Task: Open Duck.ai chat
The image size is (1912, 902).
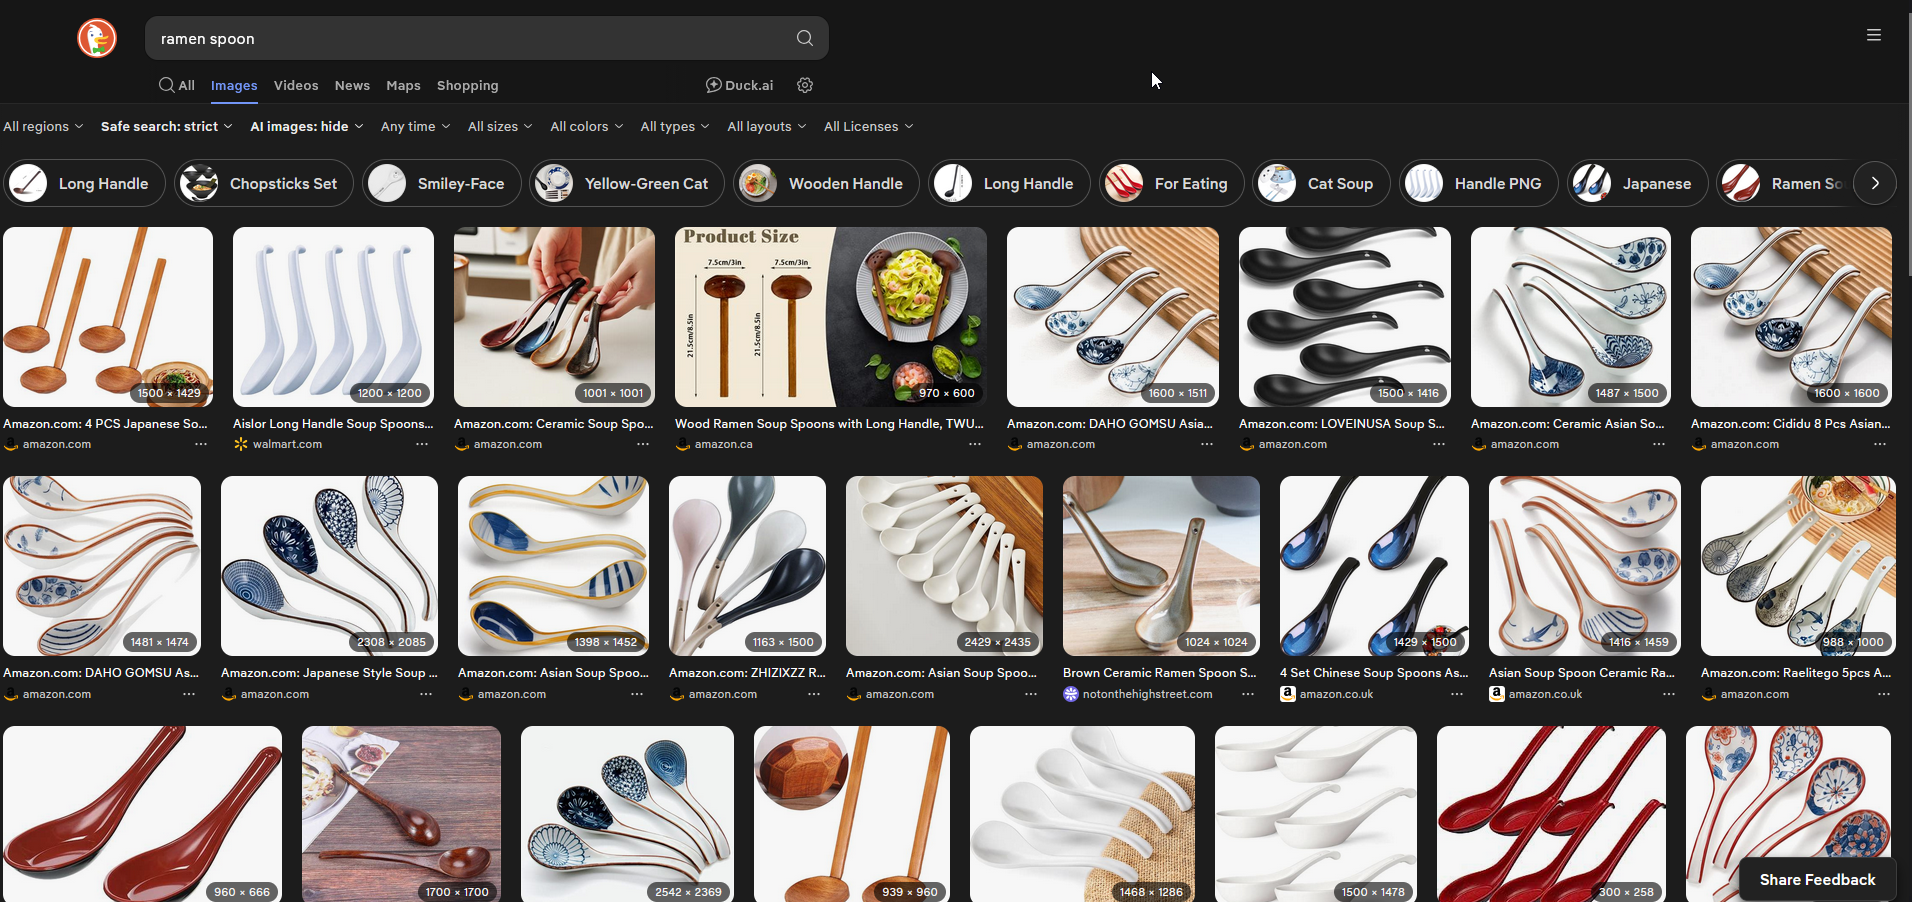Action: click(x=740, y=86)
